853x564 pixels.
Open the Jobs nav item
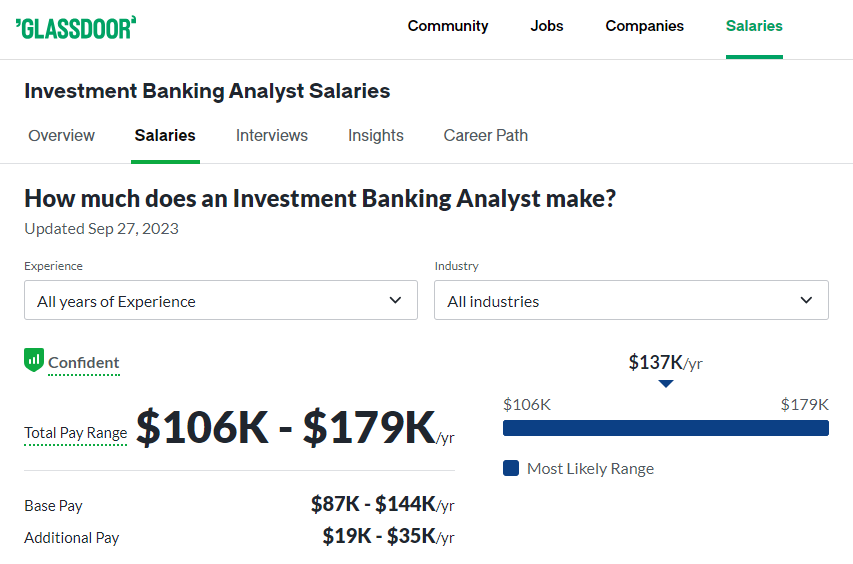point(547,26)
